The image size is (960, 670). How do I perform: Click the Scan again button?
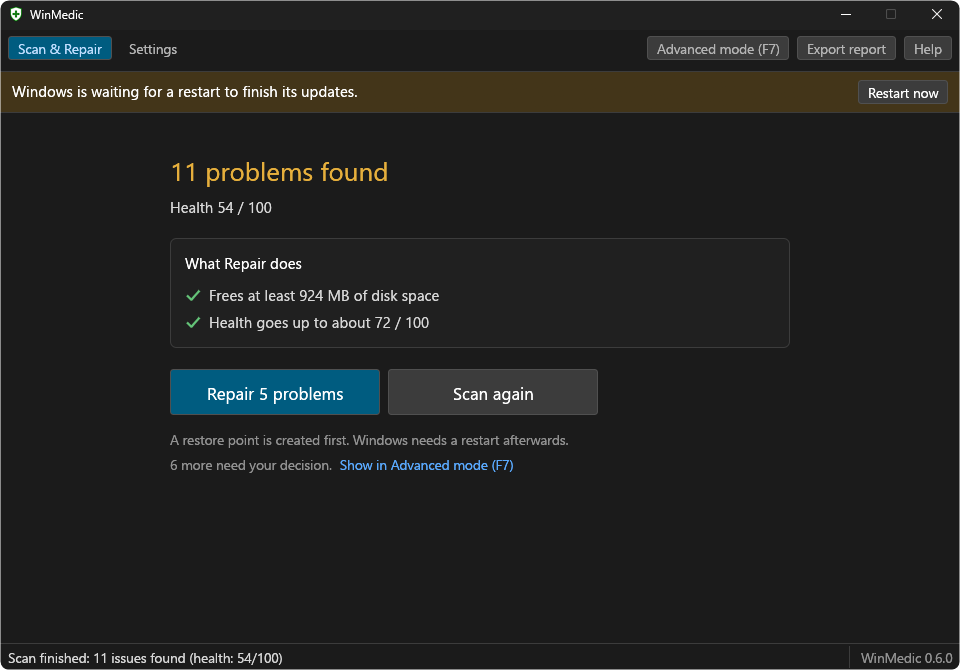(493, 392)
